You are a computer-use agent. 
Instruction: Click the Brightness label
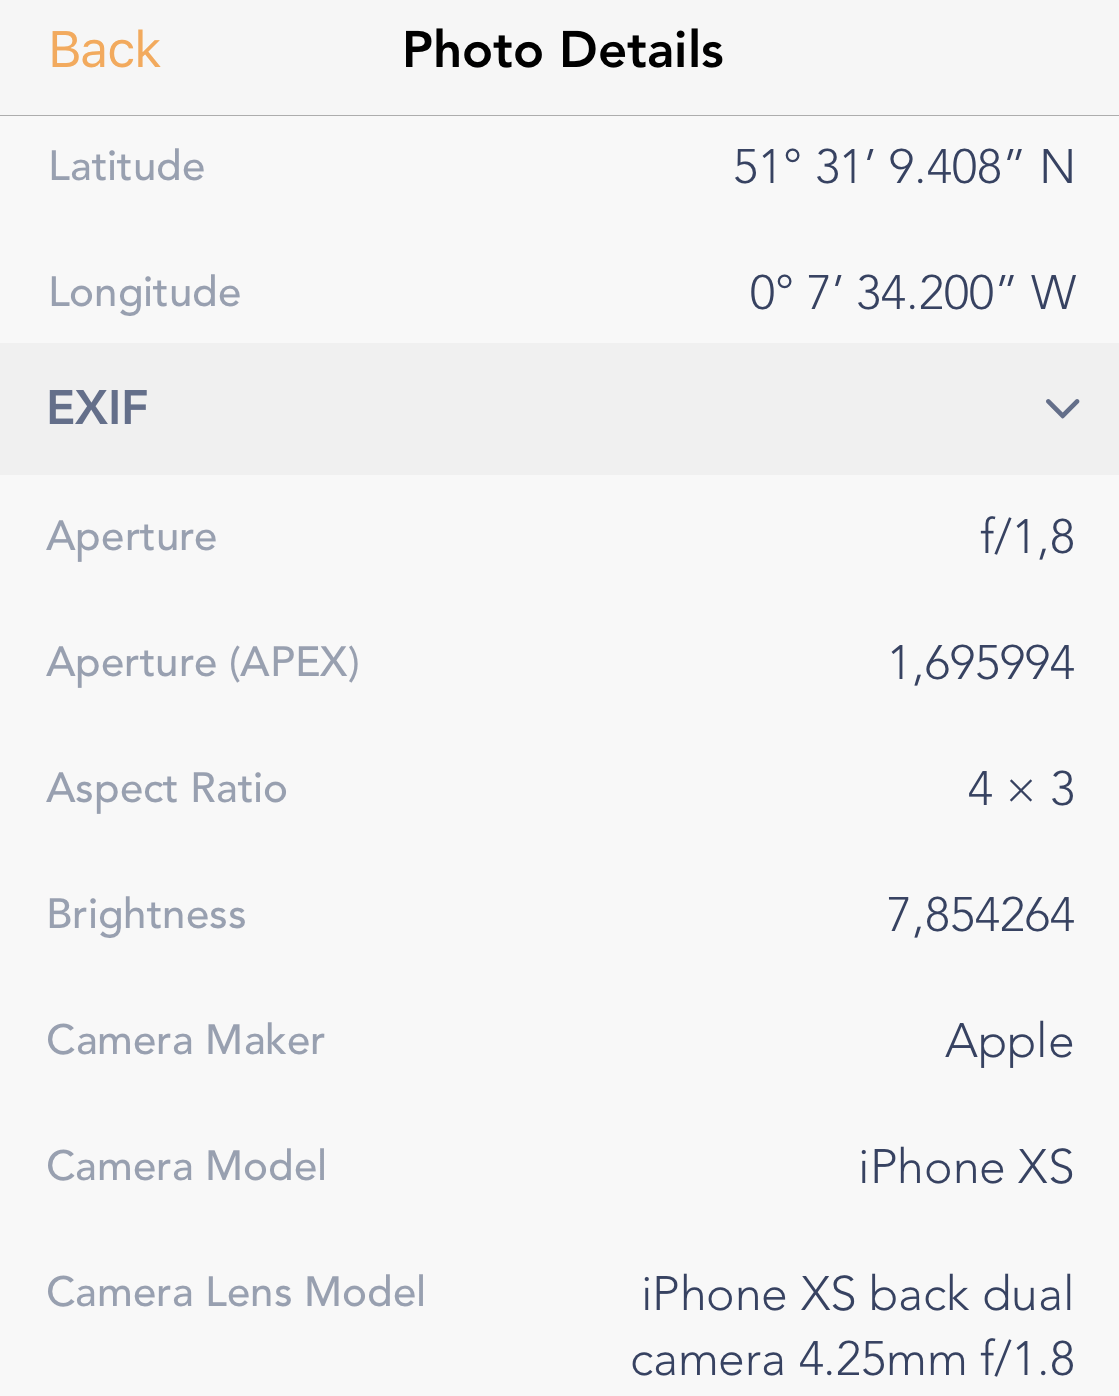coord(147,914)
